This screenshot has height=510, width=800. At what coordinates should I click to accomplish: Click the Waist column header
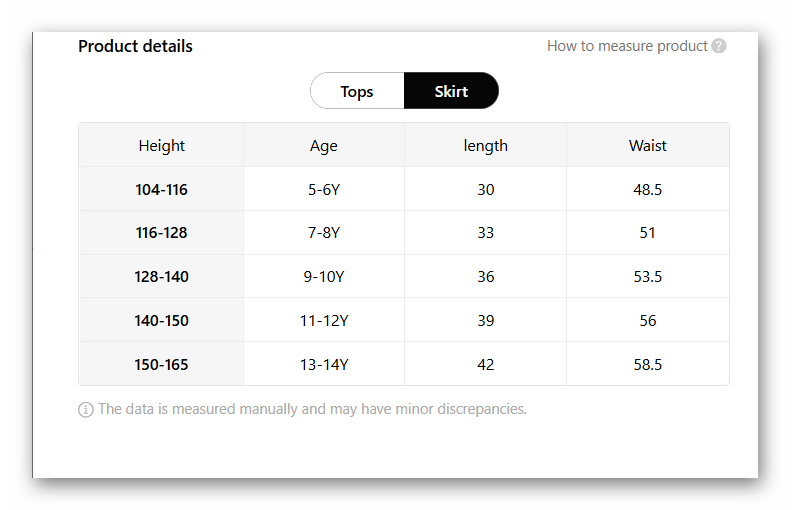648,145
